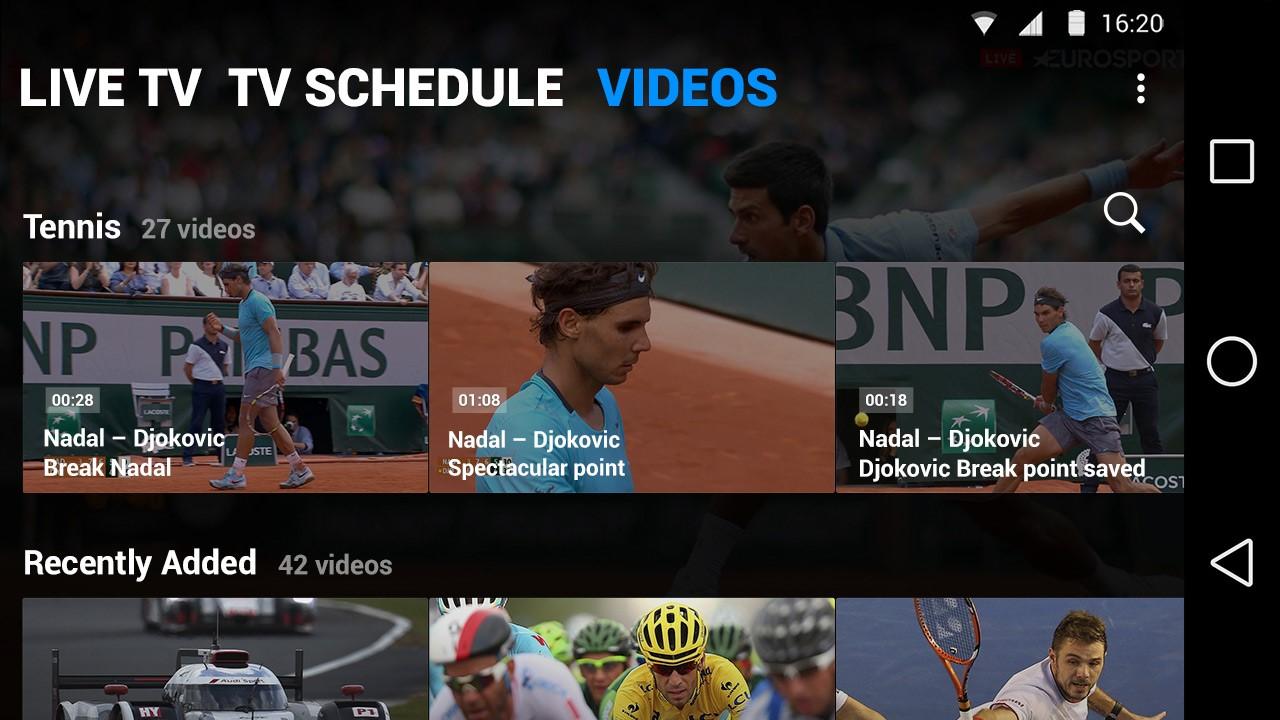The height and width of the screenshot is (720, 1280).
Task: Tap the Android home circle button
Action: click(1232, 361)
